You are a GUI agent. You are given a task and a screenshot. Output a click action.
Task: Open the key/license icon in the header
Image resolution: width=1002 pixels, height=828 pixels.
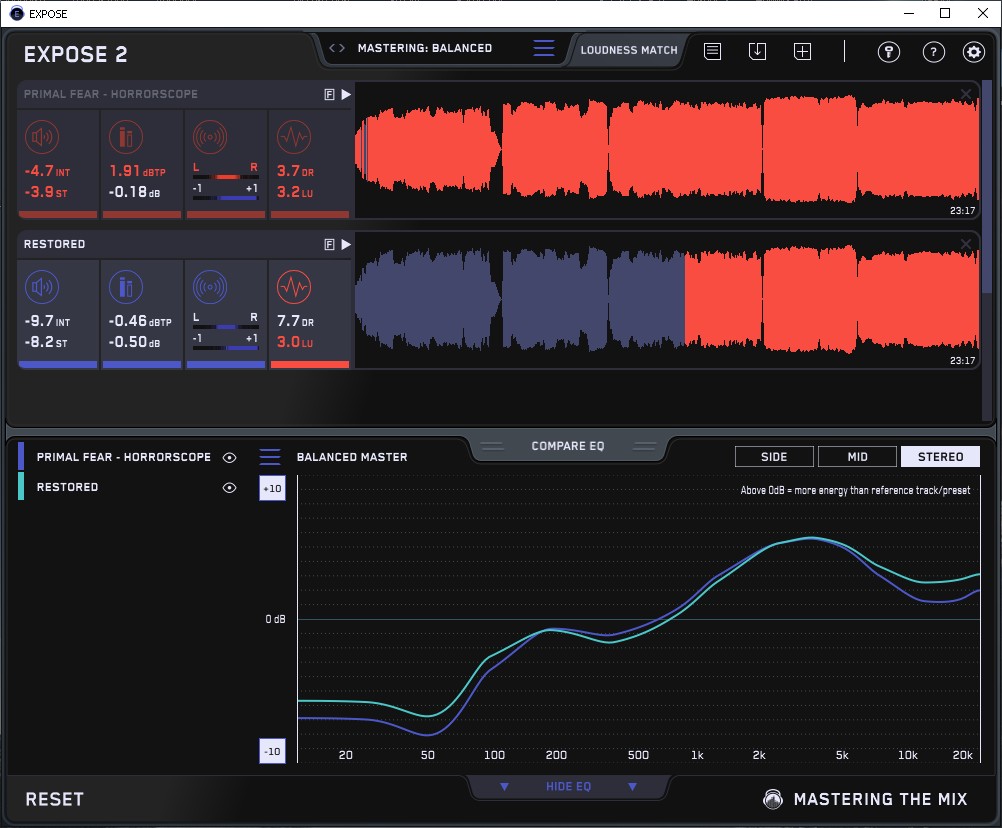pyautogui.click(x=889, y=52)
